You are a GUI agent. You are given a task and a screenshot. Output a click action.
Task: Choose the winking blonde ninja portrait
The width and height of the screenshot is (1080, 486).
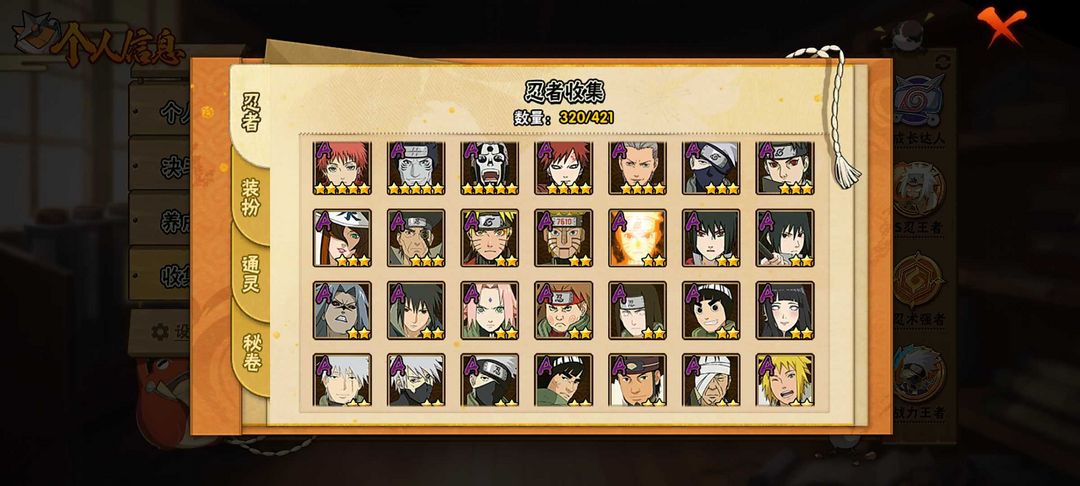(x=785, y=379)
